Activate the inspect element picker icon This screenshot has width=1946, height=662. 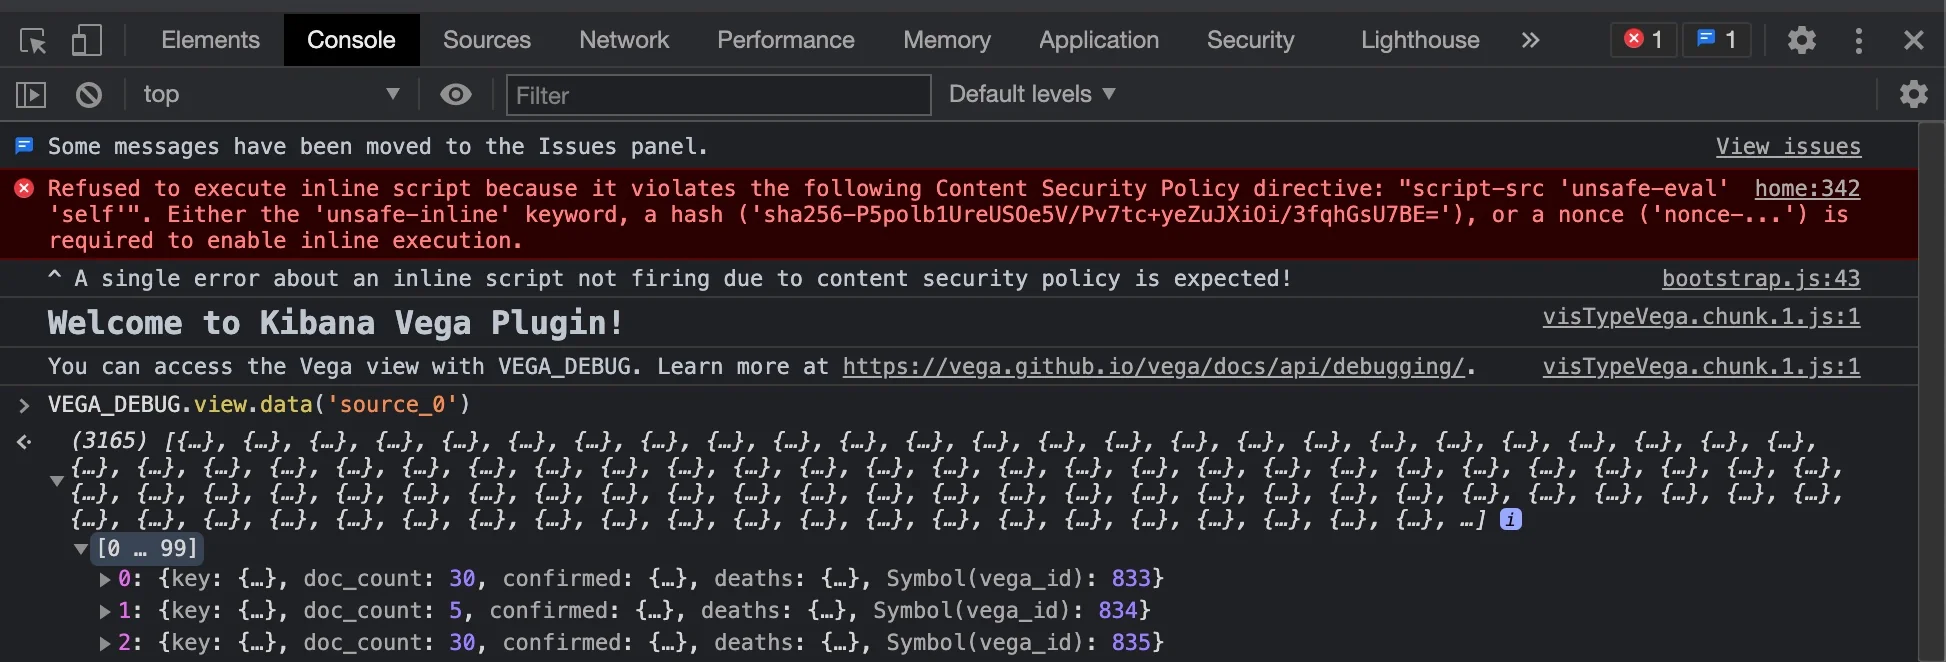(33, 41)
